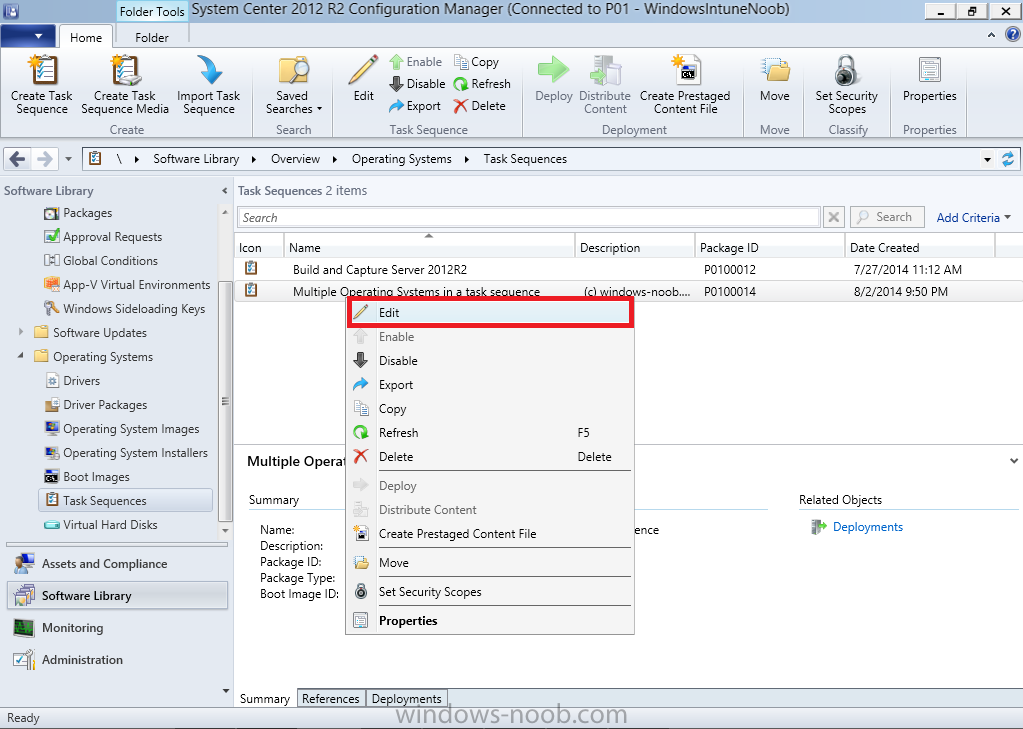Viewport: 1023px width, 729px height.
Task: Navigate forward with the forward arrow
Action: coord(44,159)
